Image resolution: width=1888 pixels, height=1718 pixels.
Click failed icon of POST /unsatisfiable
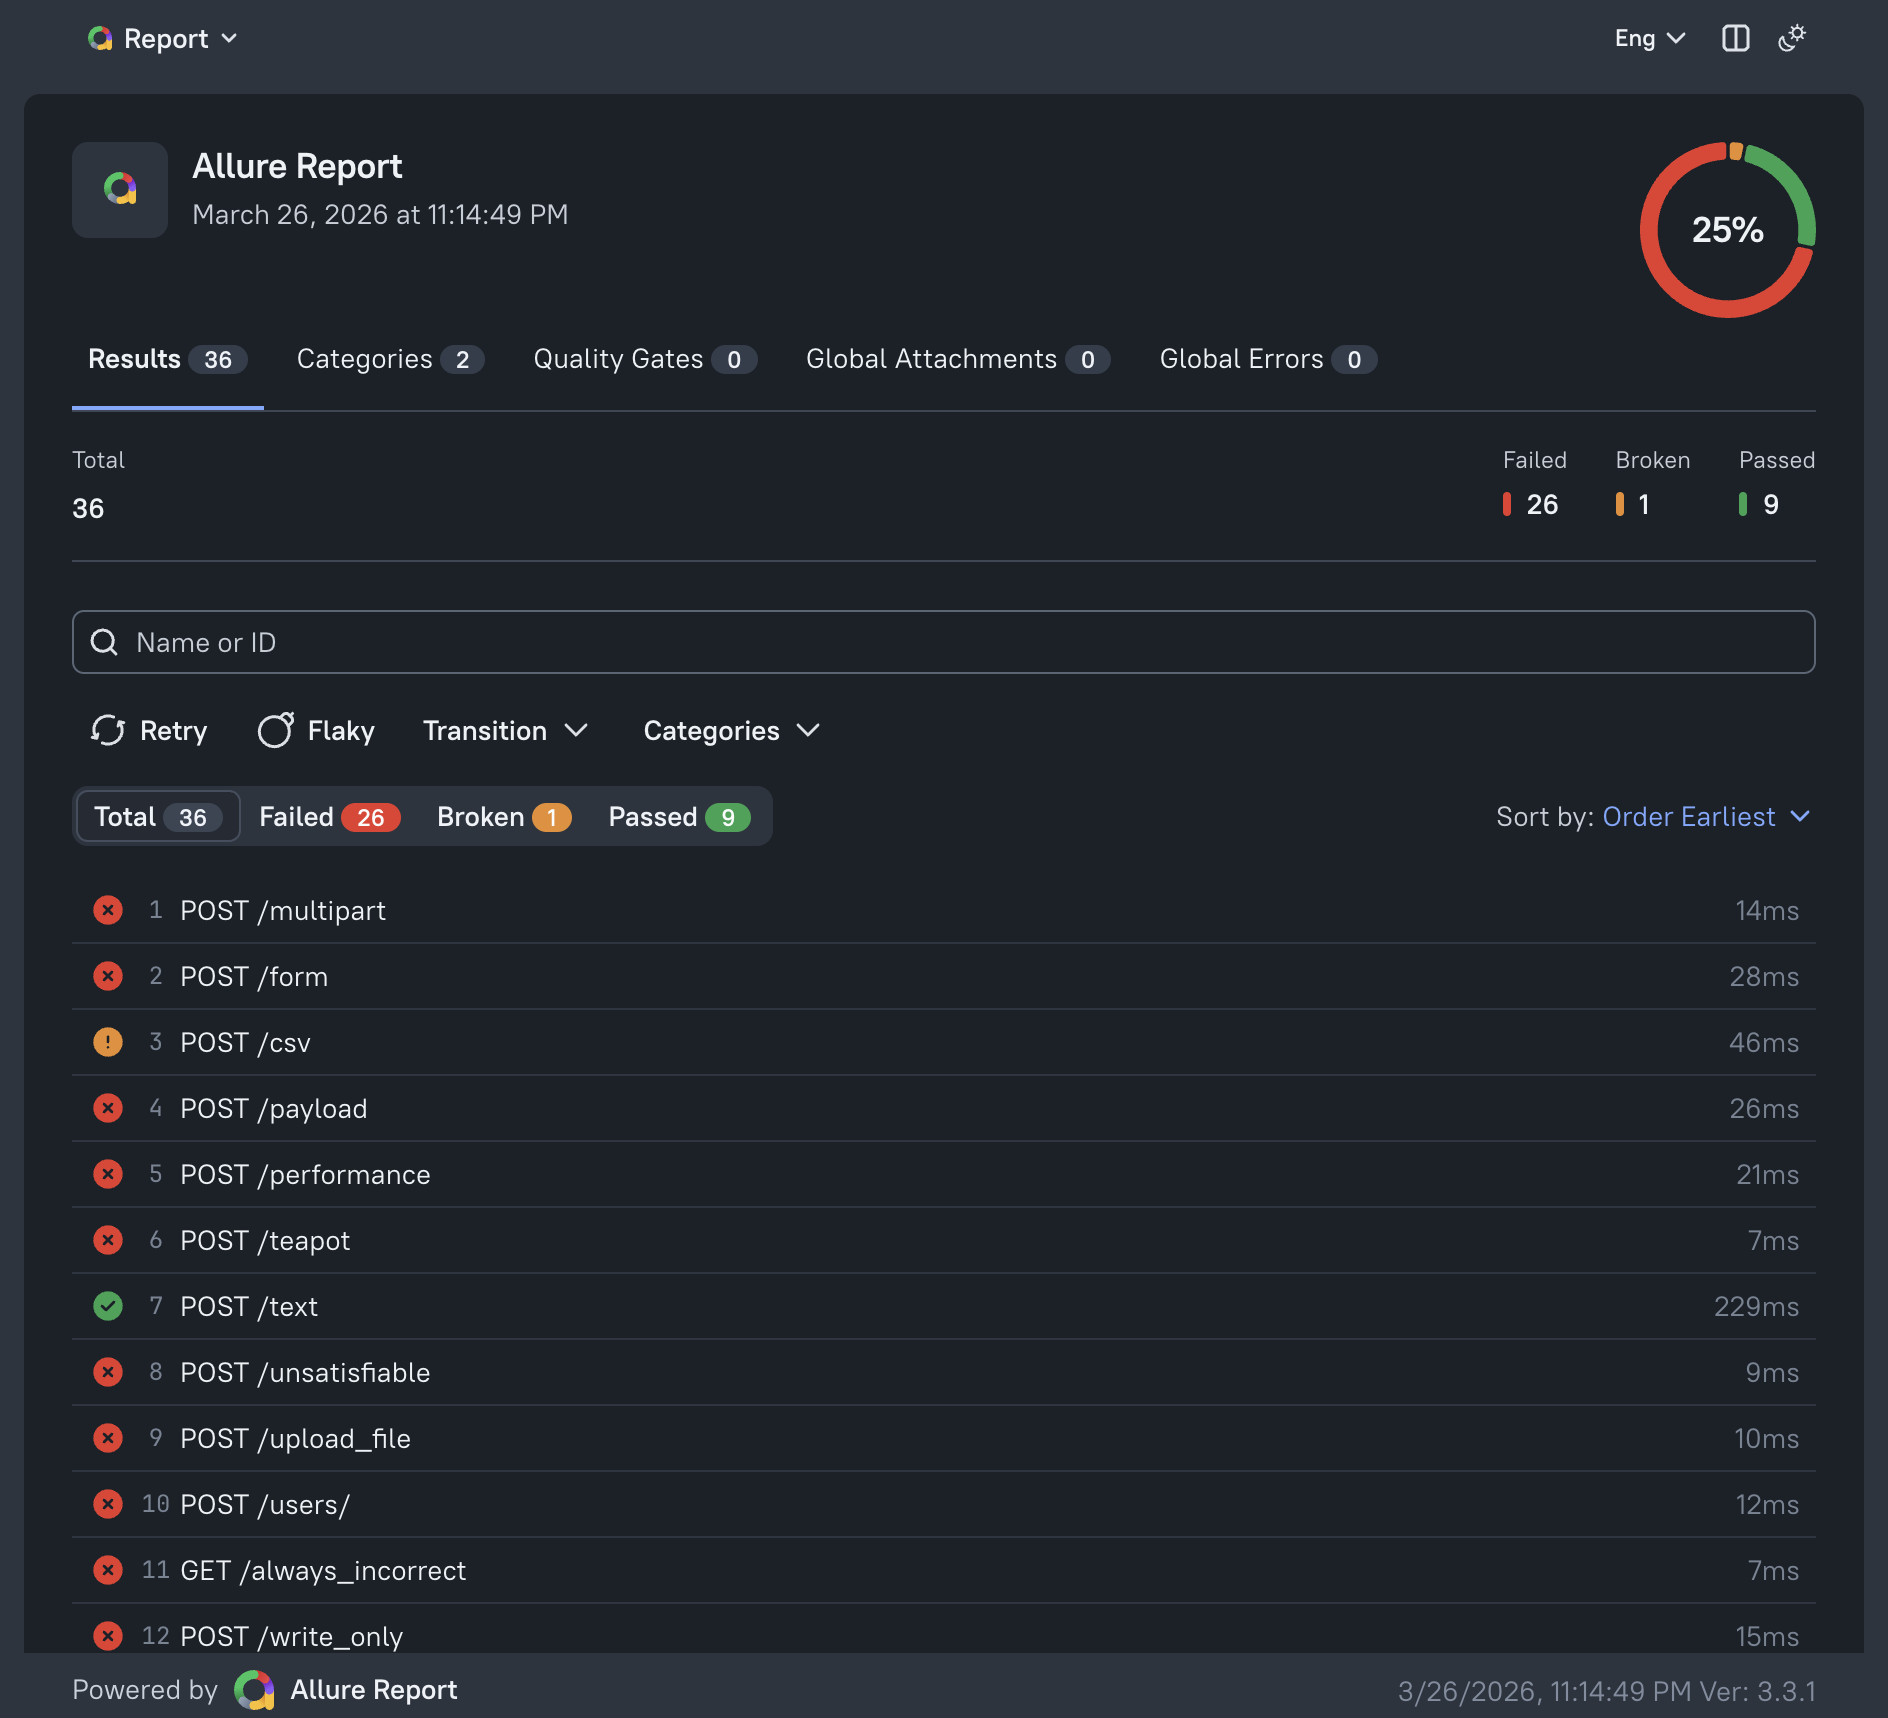coord(108,1372)
